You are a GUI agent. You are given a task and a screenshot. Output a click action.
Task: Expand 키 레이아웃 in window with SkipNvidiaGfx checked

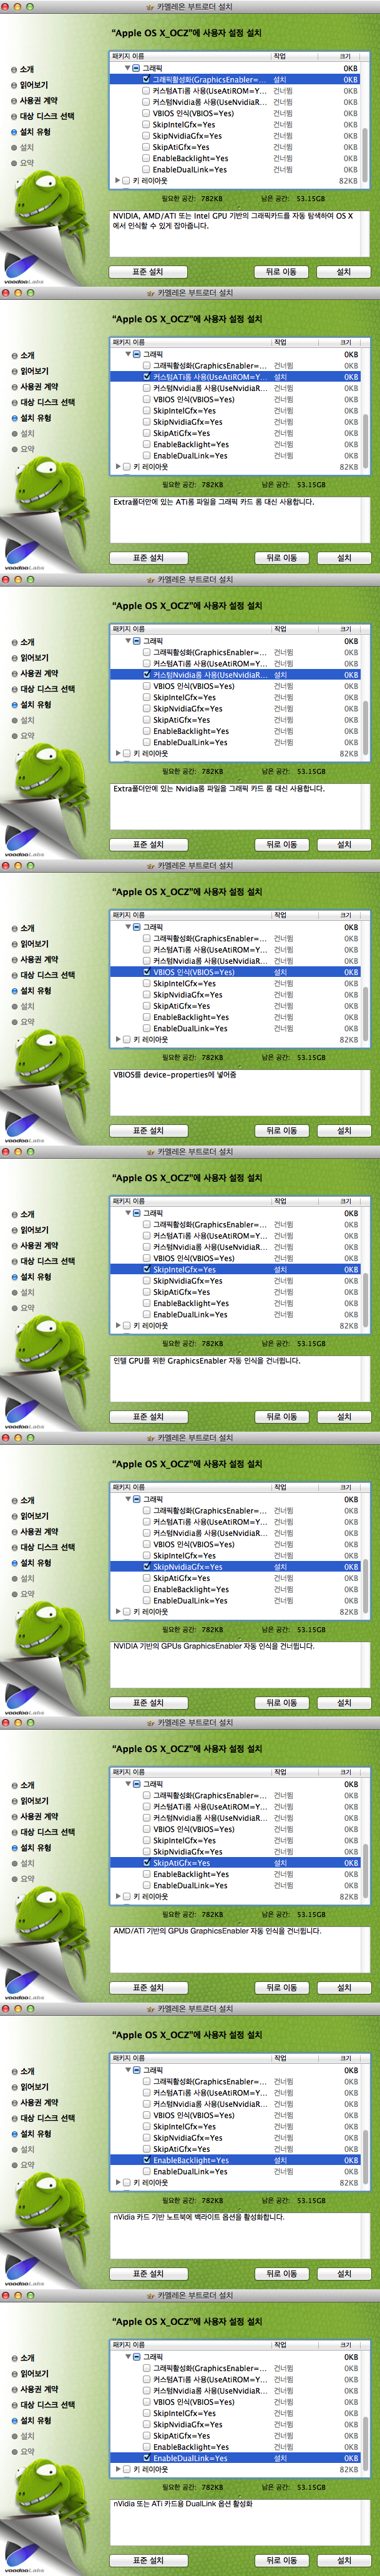click(x=117, y=1612)
